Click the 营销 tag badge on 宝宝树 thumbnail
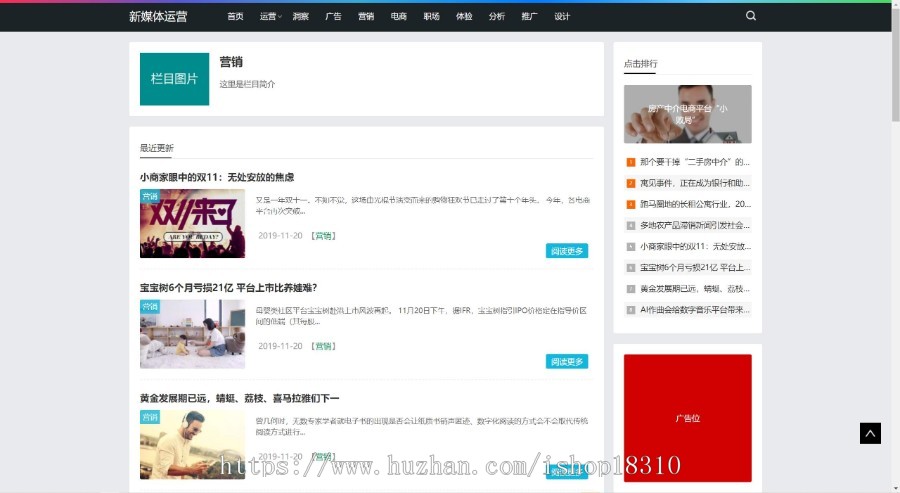Image resolution: width=900 pixels, height=493 pixels. (x=150, y=307)
